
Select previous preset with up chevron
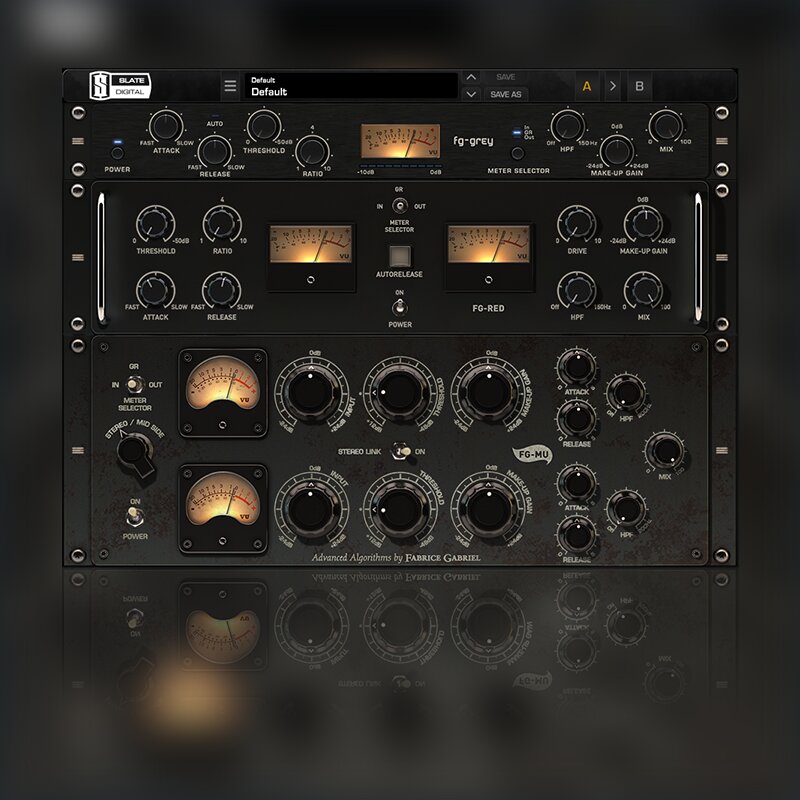[471, 77]
